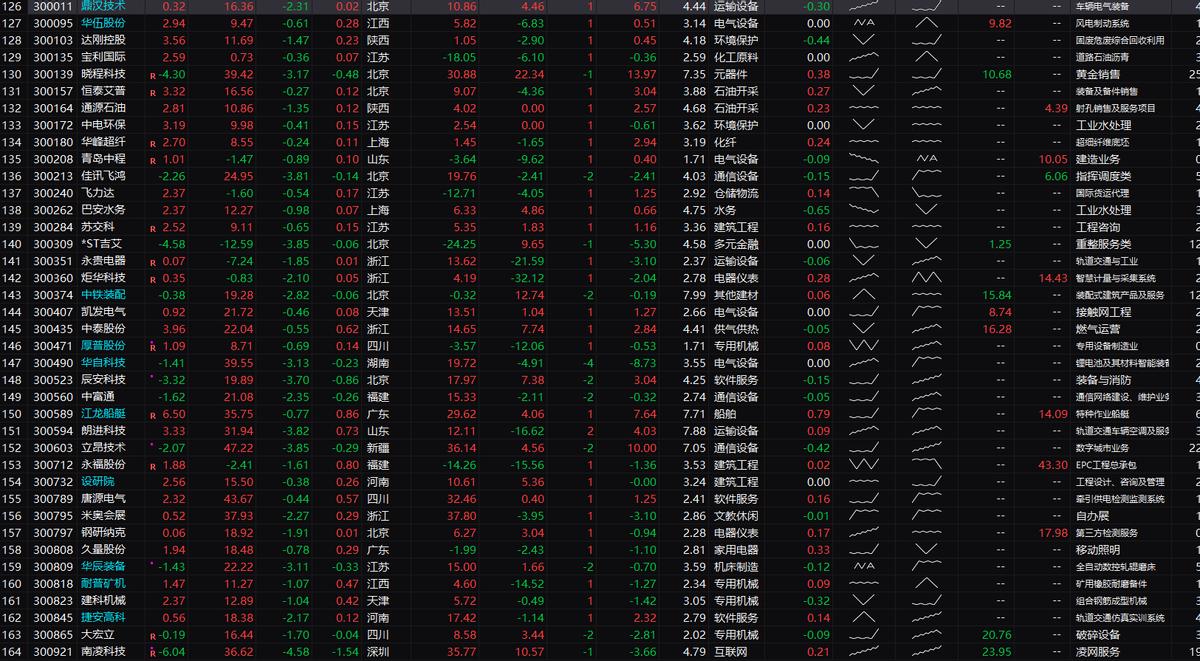1200x661 pixels.
Task: Select stock 久量股份
Action: pos(103,550)
